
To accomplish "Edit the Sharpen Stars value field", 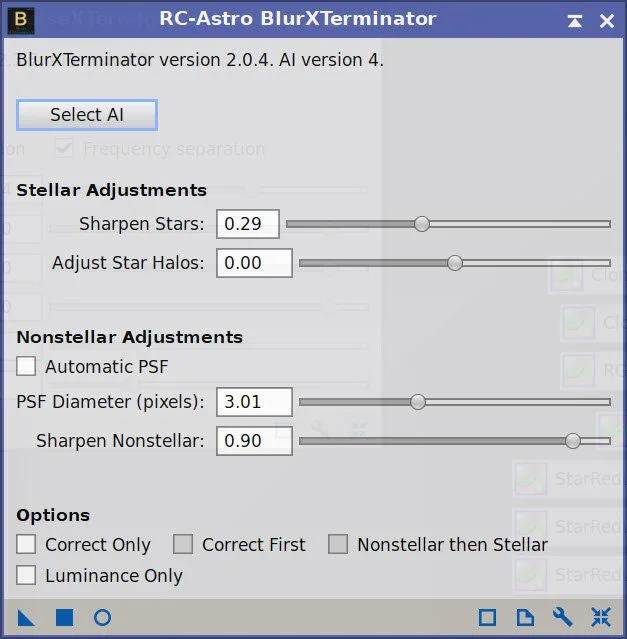I will [x=248, y=224].
